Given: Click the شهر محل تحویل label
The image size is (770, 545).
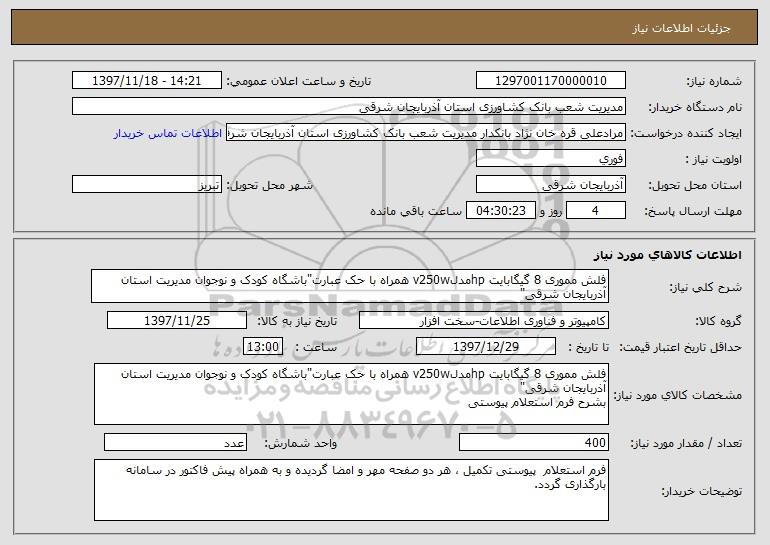Looking at the screenshot, I should click(x=269, y=186).
